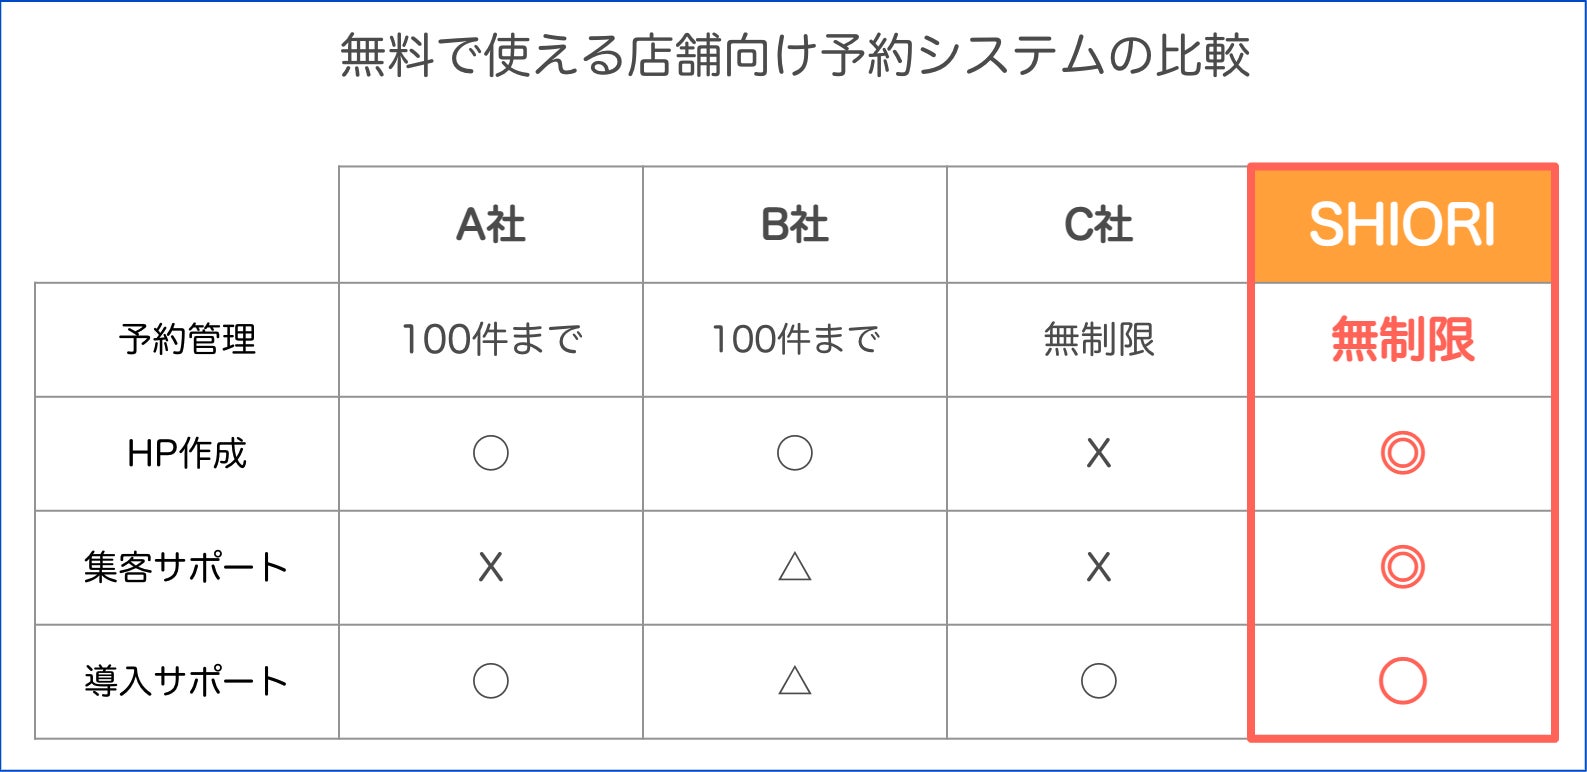
Task: Click the red 無制限 text under SHIORI
Action: coord(1402,339)
